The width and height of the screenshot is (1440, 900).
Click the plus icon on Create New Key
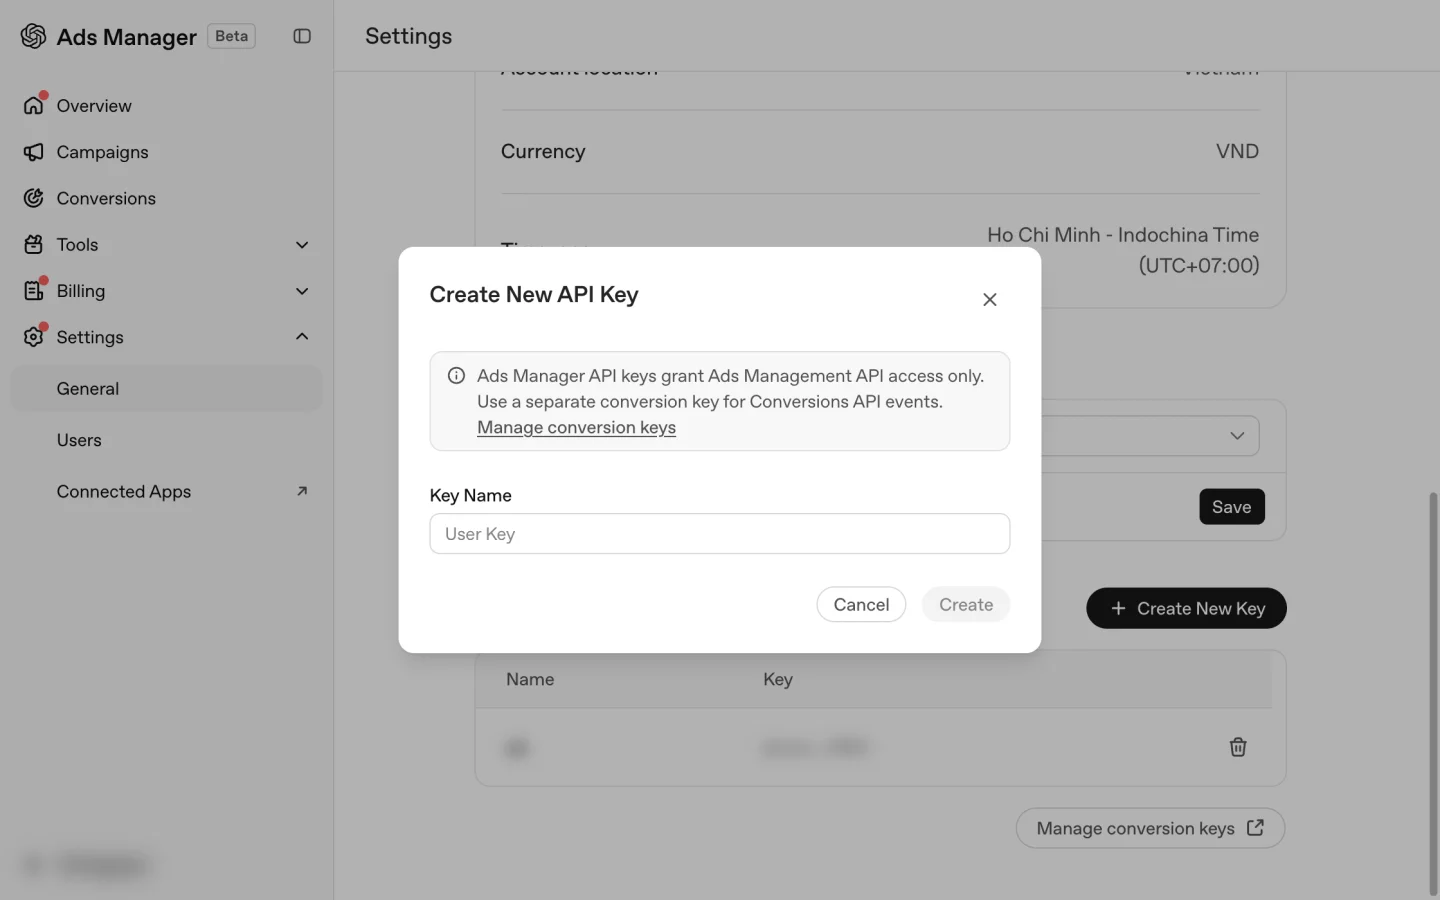point(1118,608)
